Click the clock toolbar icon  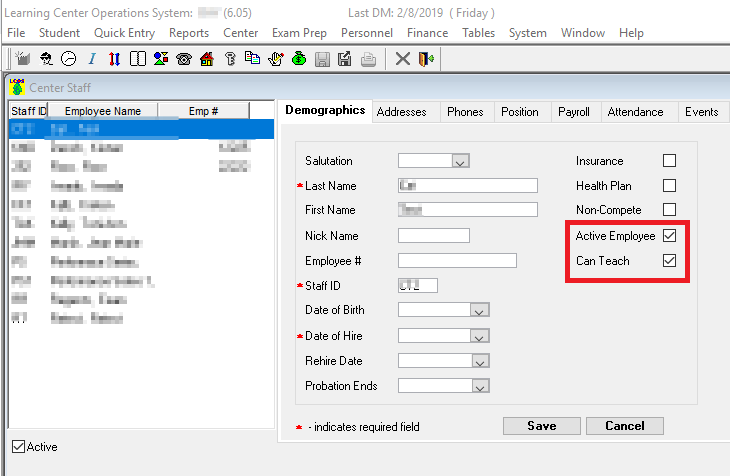(x=69, y=59)
